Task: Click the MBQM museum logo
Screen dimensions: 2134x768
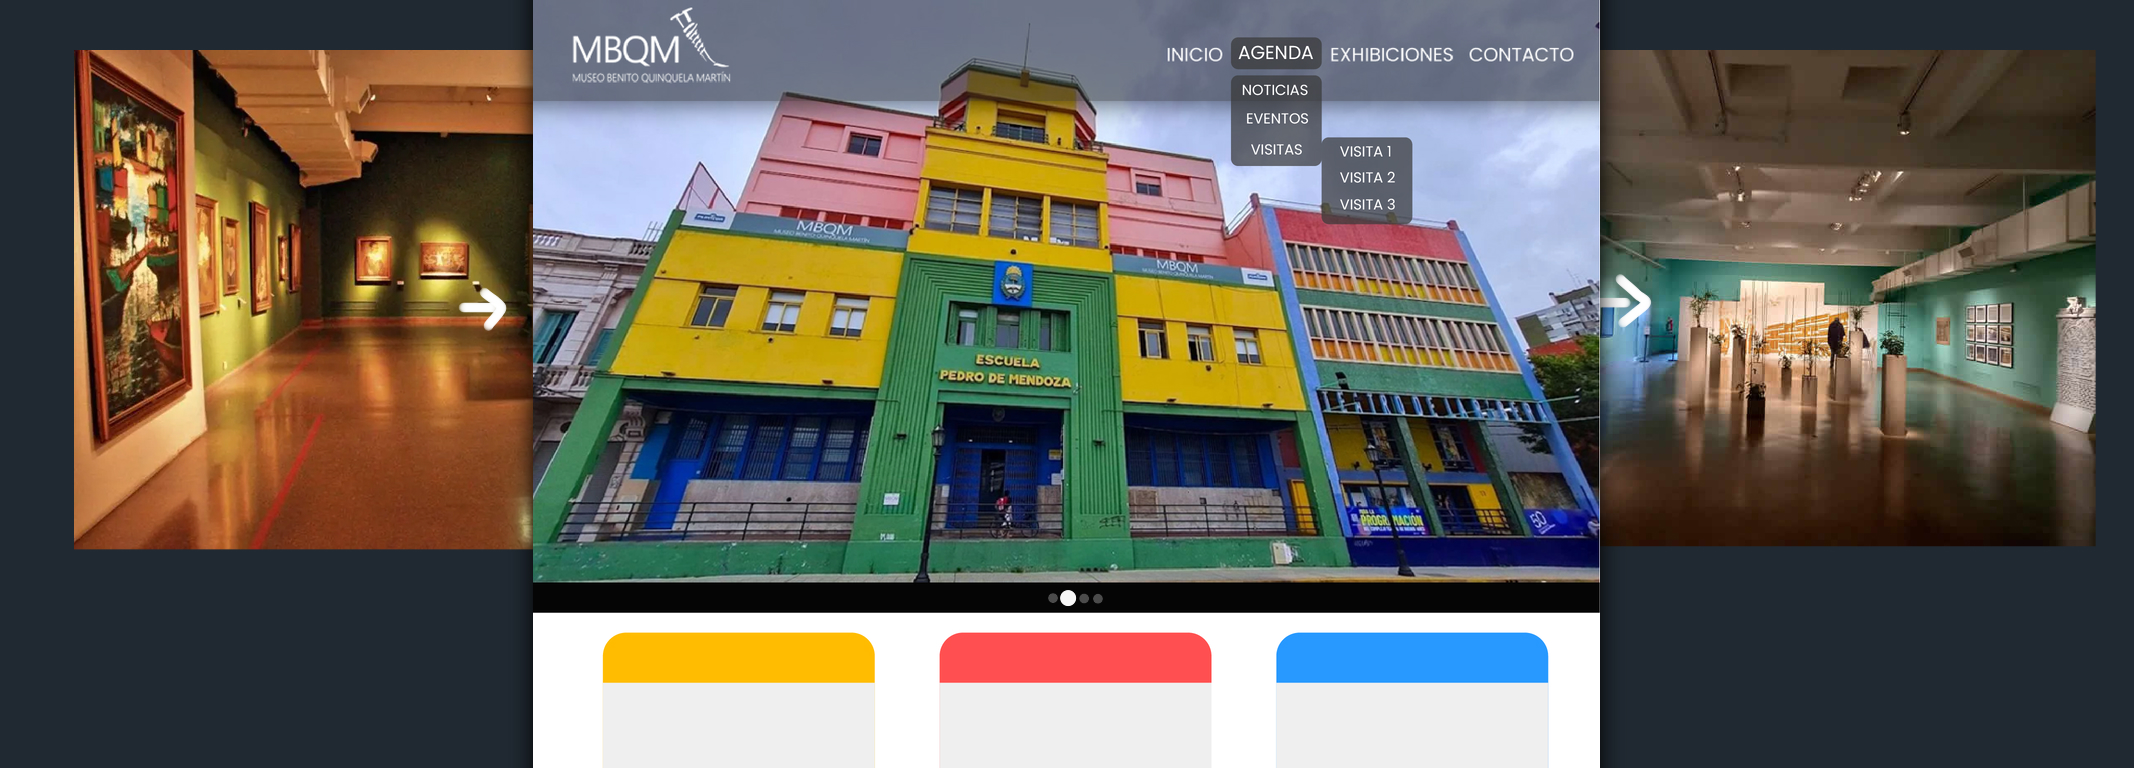Action: pos(650,48)
